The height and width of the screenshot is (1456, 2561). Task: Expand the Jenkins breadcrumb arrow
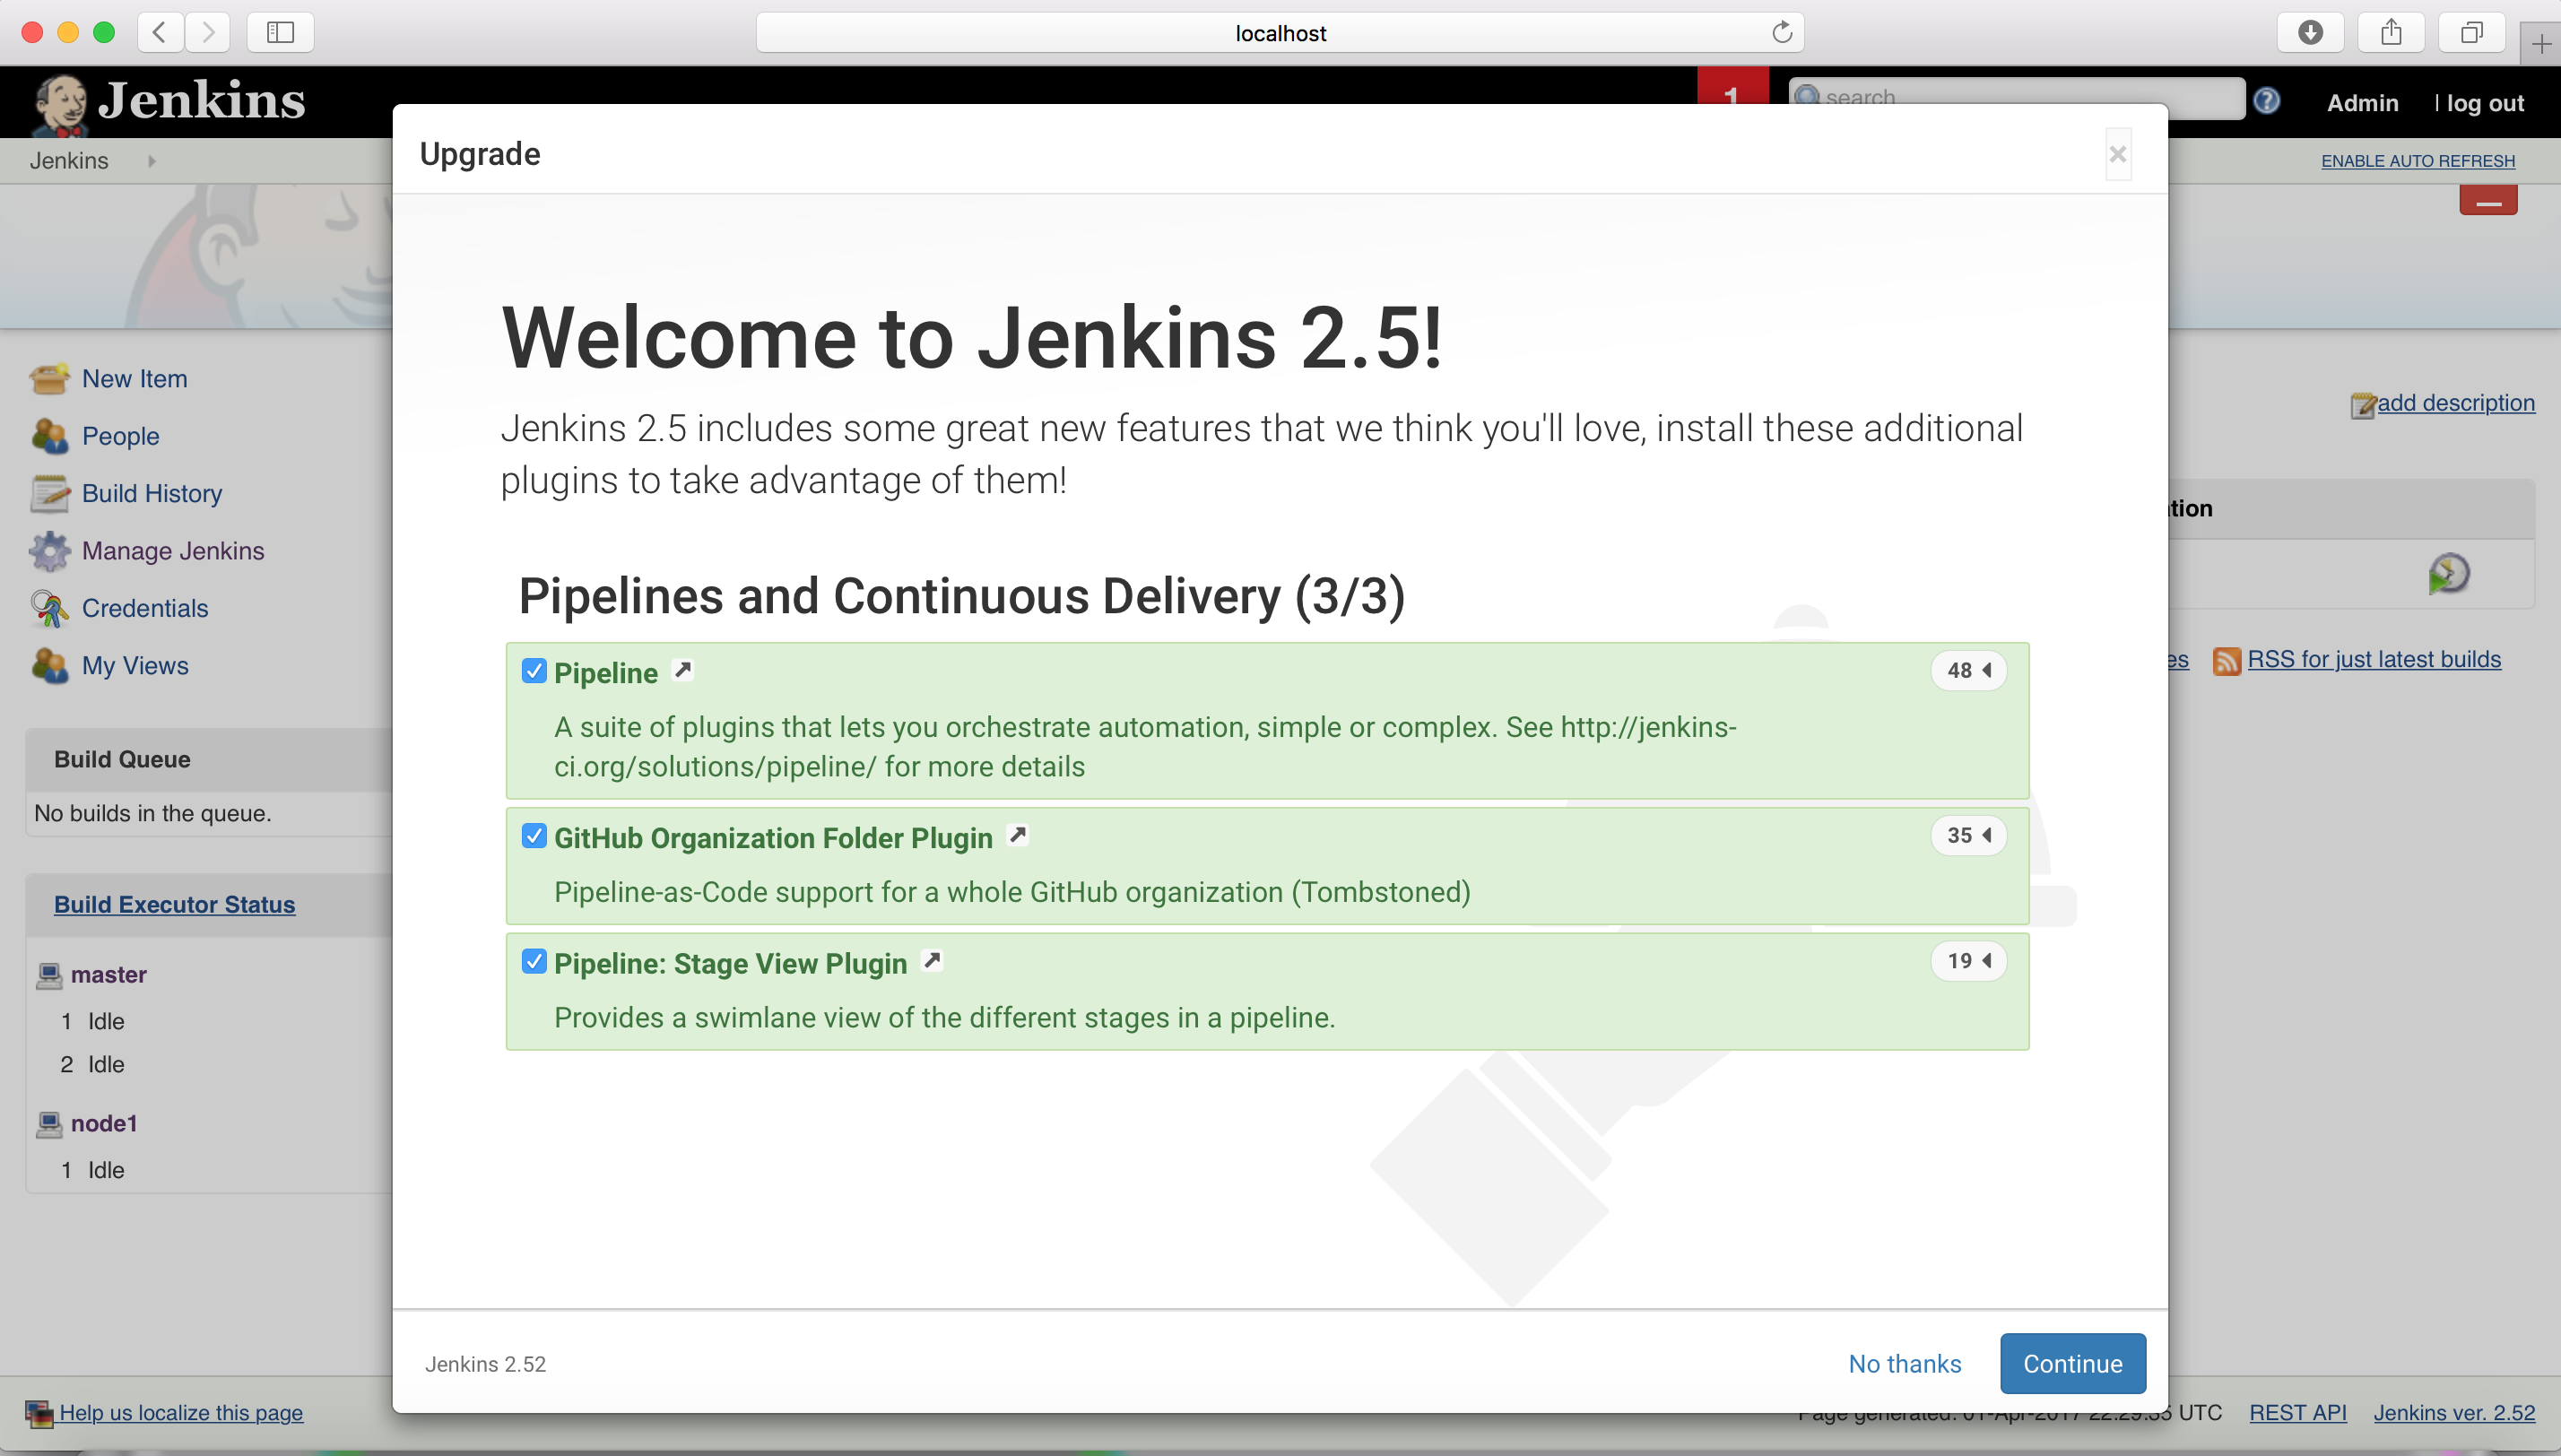click(152, 161)
